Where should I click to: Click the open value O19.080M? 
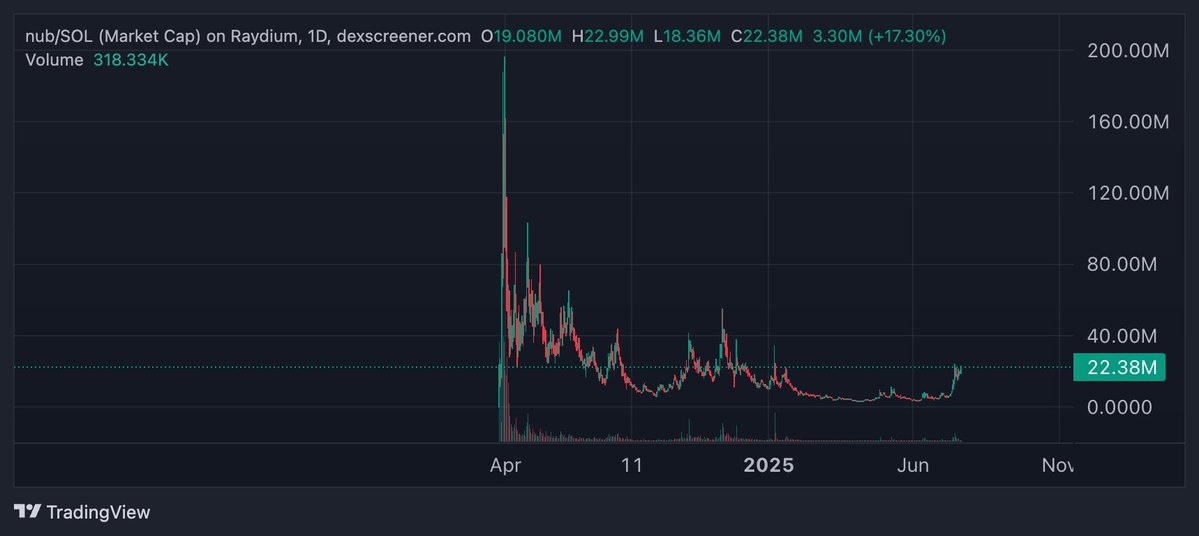520,36
